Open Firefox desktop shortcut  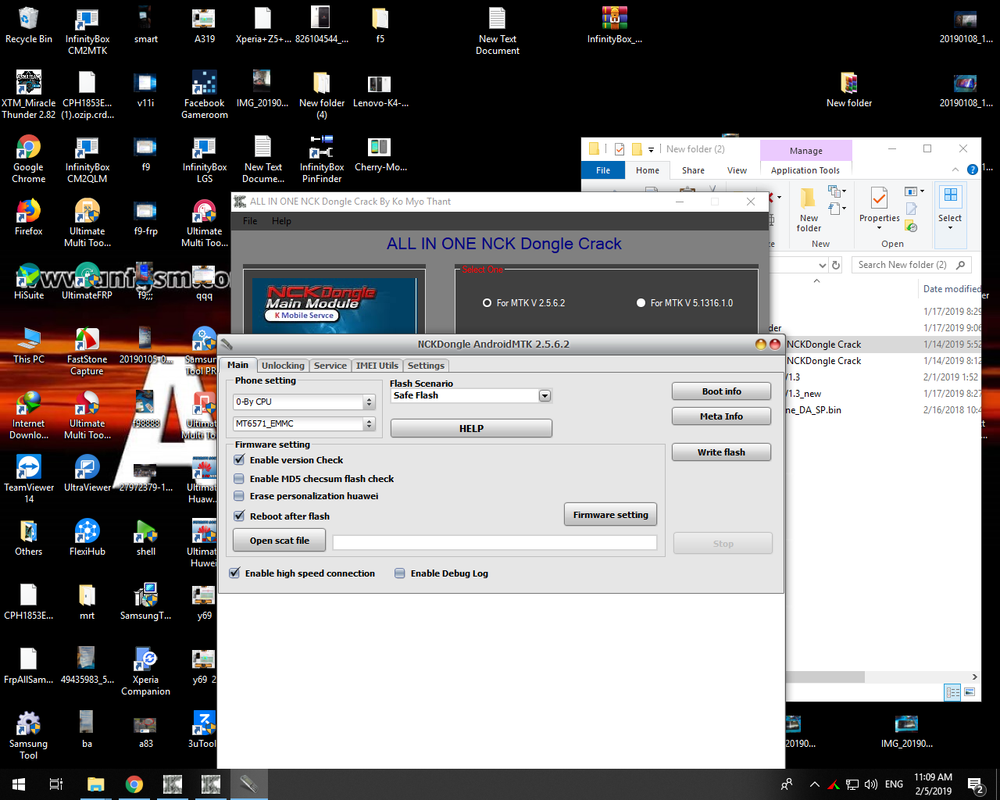tap(29, 217)
